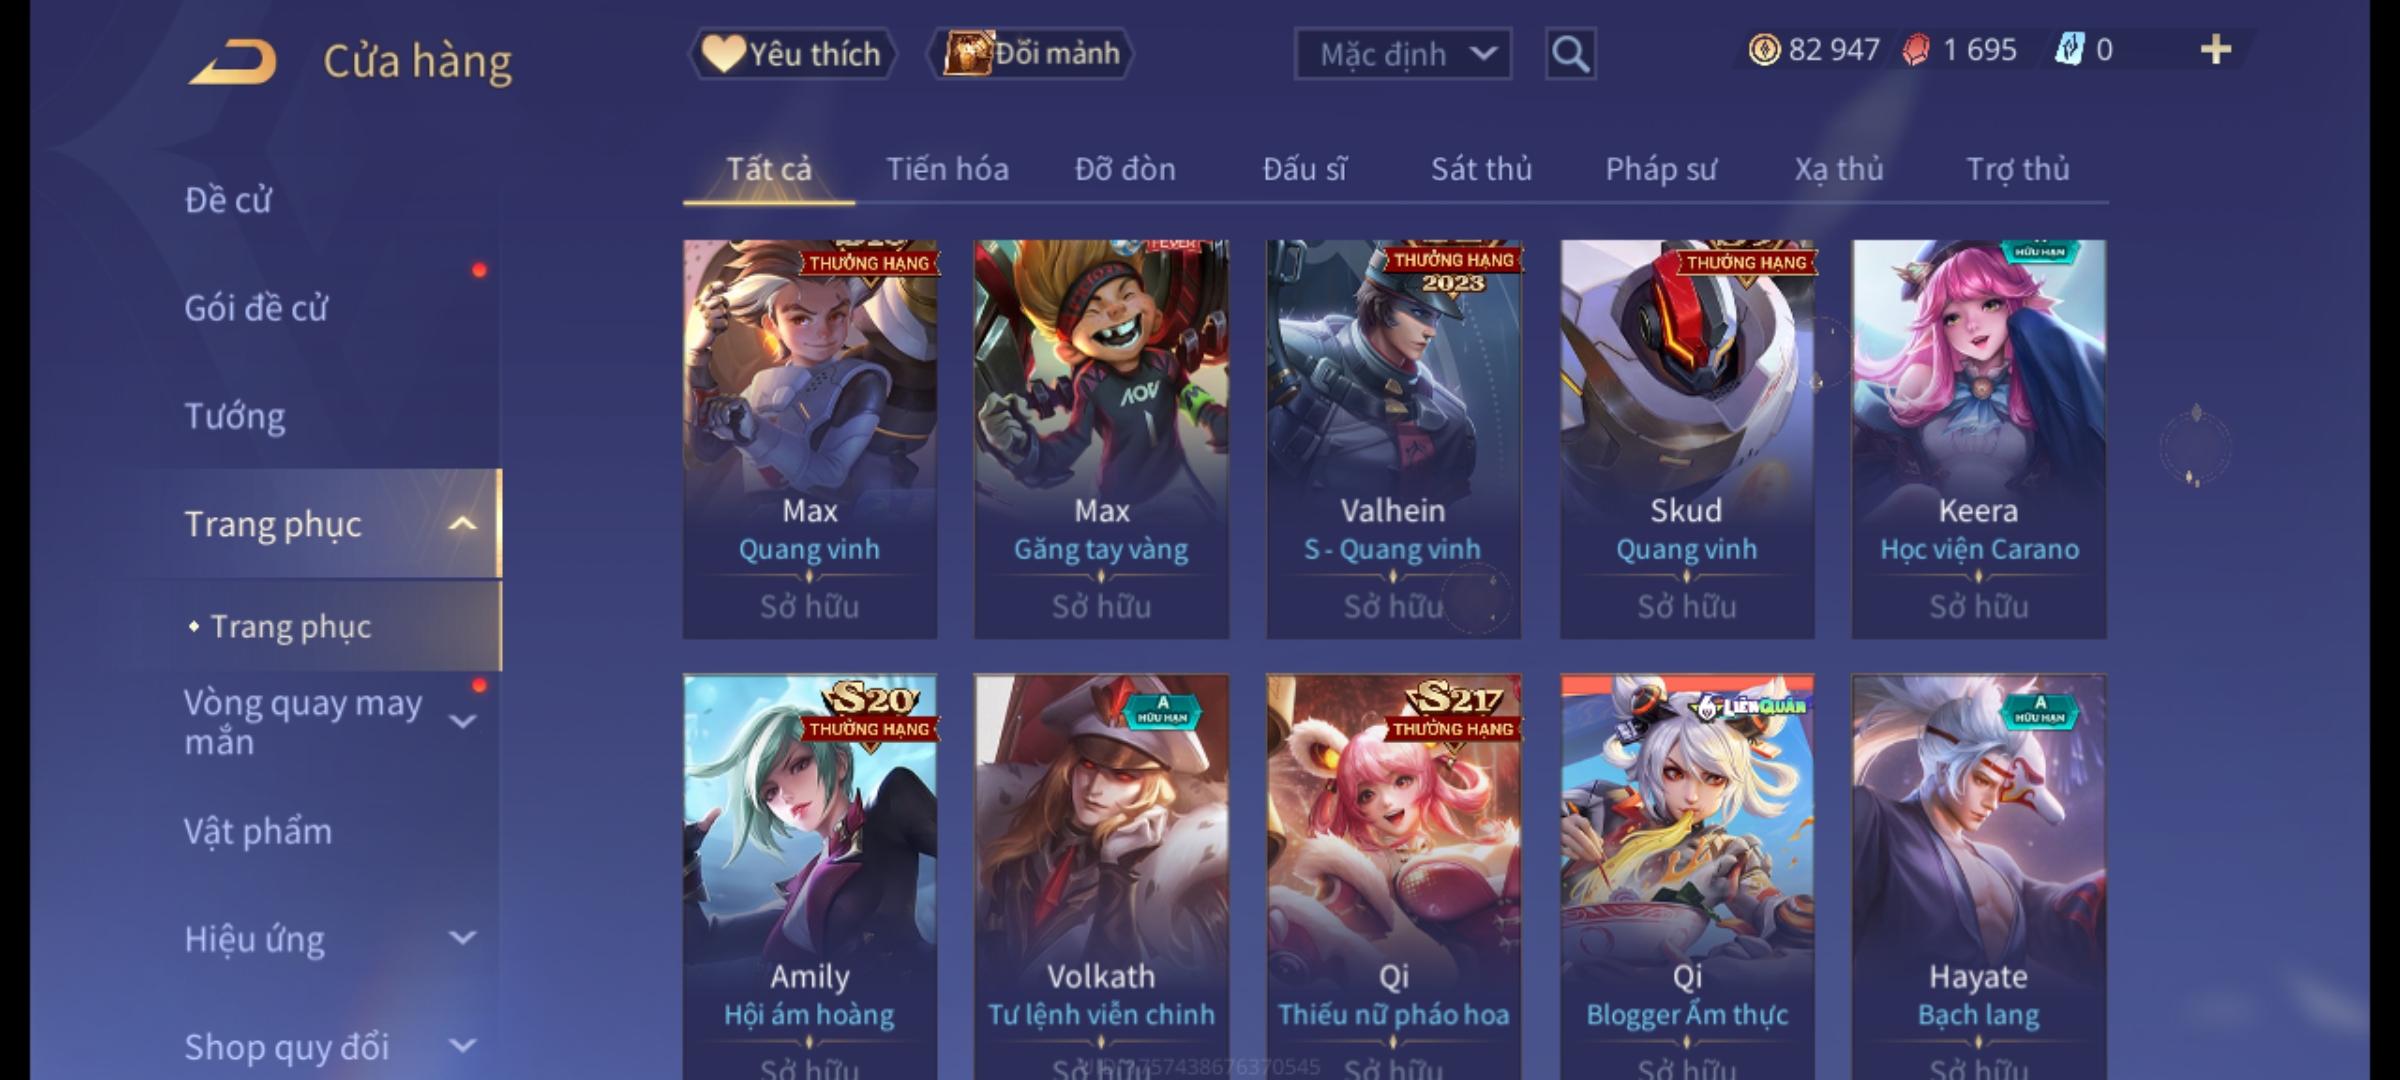Open the Mặc định sort dropdown
2400x1080 pixels.
pyautogui.click(x=1402, y=54)
